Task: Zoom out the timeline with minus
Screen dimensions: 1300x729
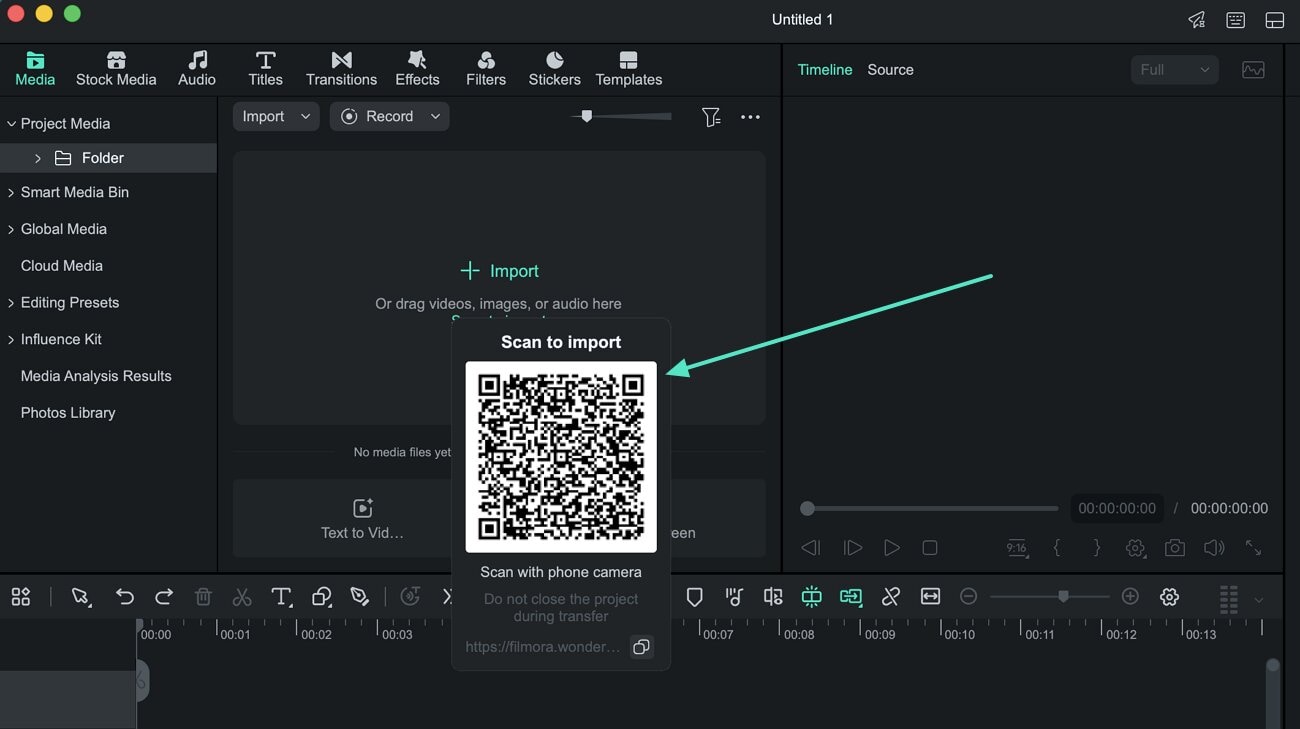Action: coord(968,597)
